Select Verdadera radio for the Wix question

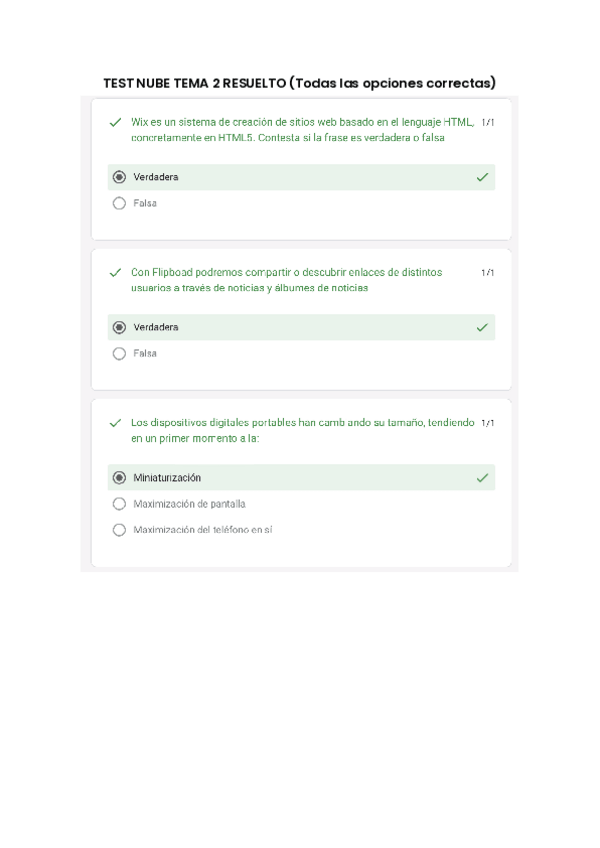tap(120, 177)
